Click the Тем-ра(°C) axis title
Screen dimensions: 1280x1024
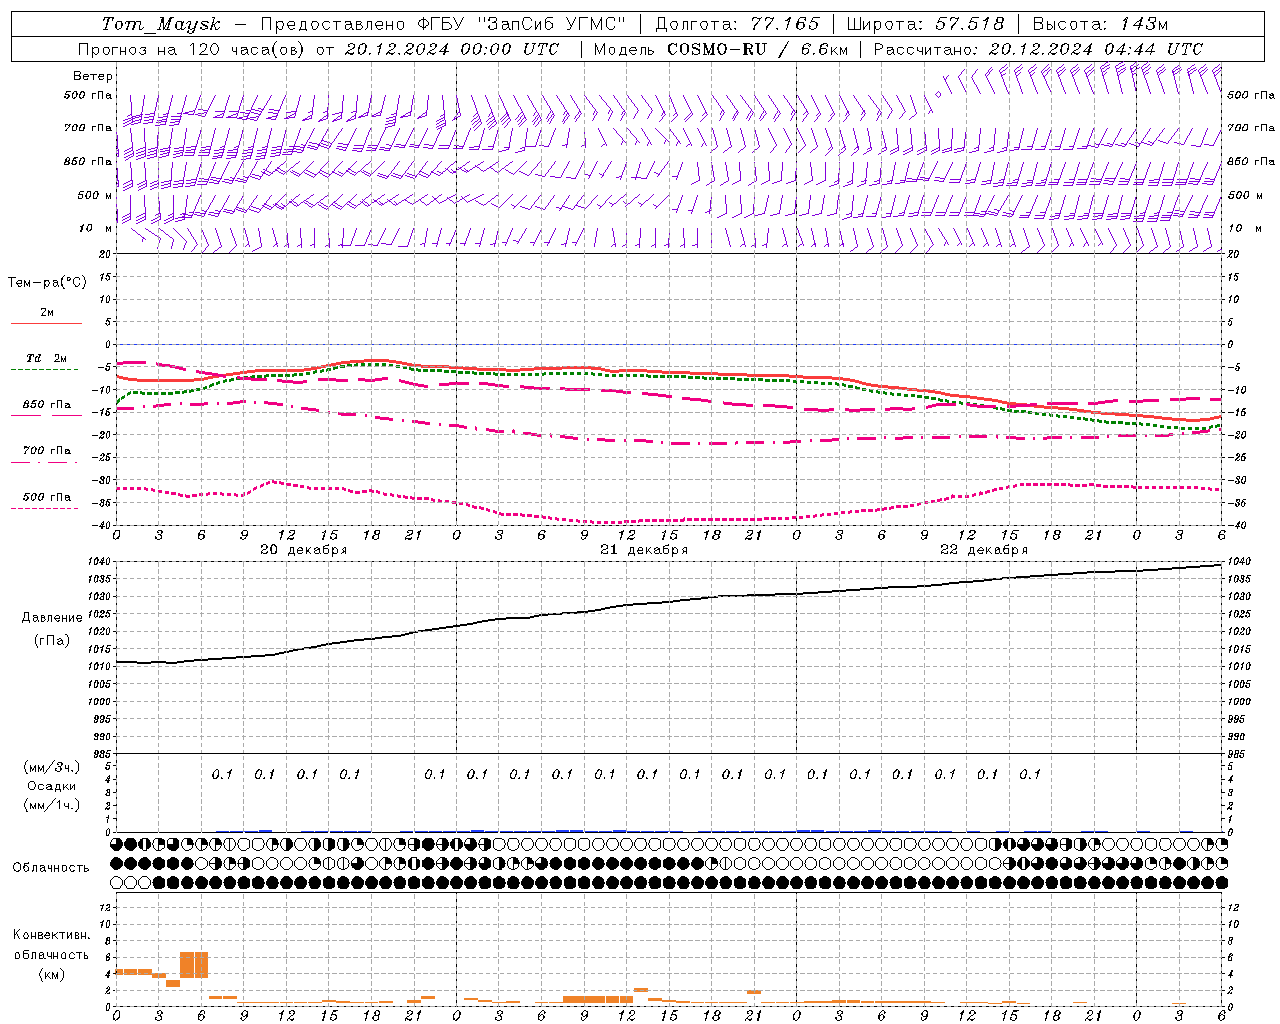47,283
